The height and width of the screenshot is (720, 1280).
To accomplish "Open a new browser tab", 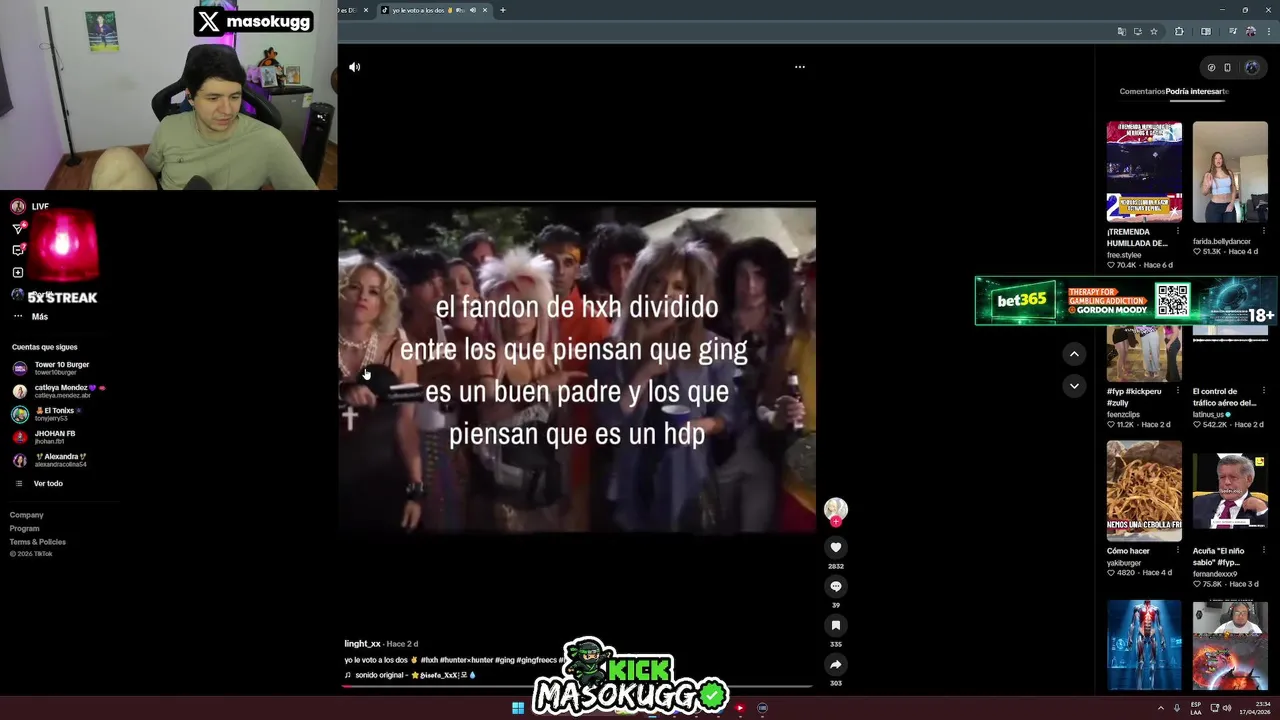I will pyautogui.click(x=502, y=10).
